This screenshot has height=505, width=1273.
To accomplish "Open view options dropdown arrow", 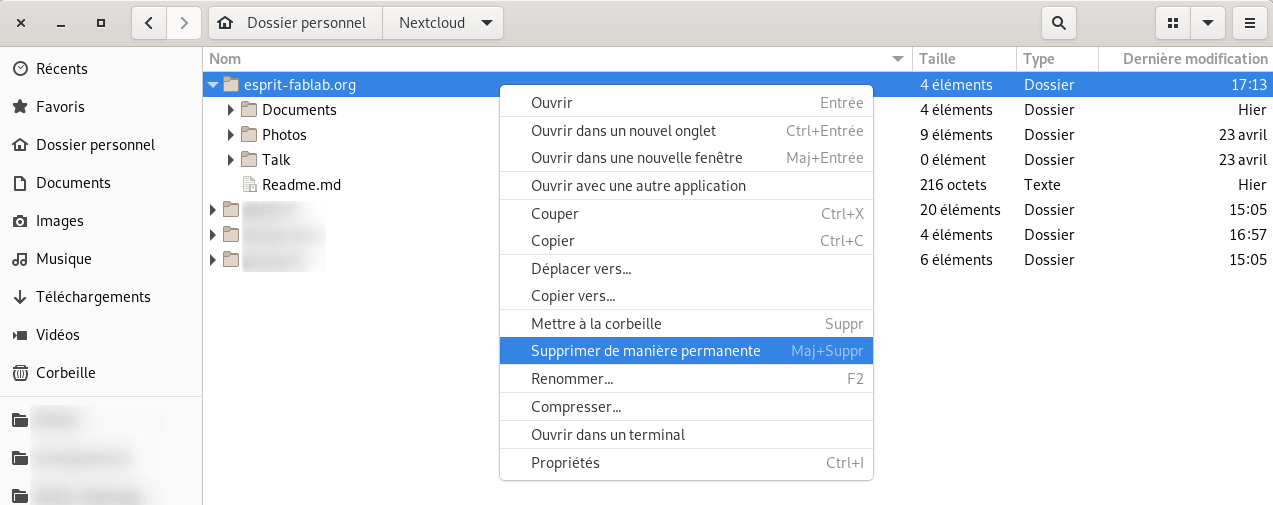I will tap(1208, 23).
